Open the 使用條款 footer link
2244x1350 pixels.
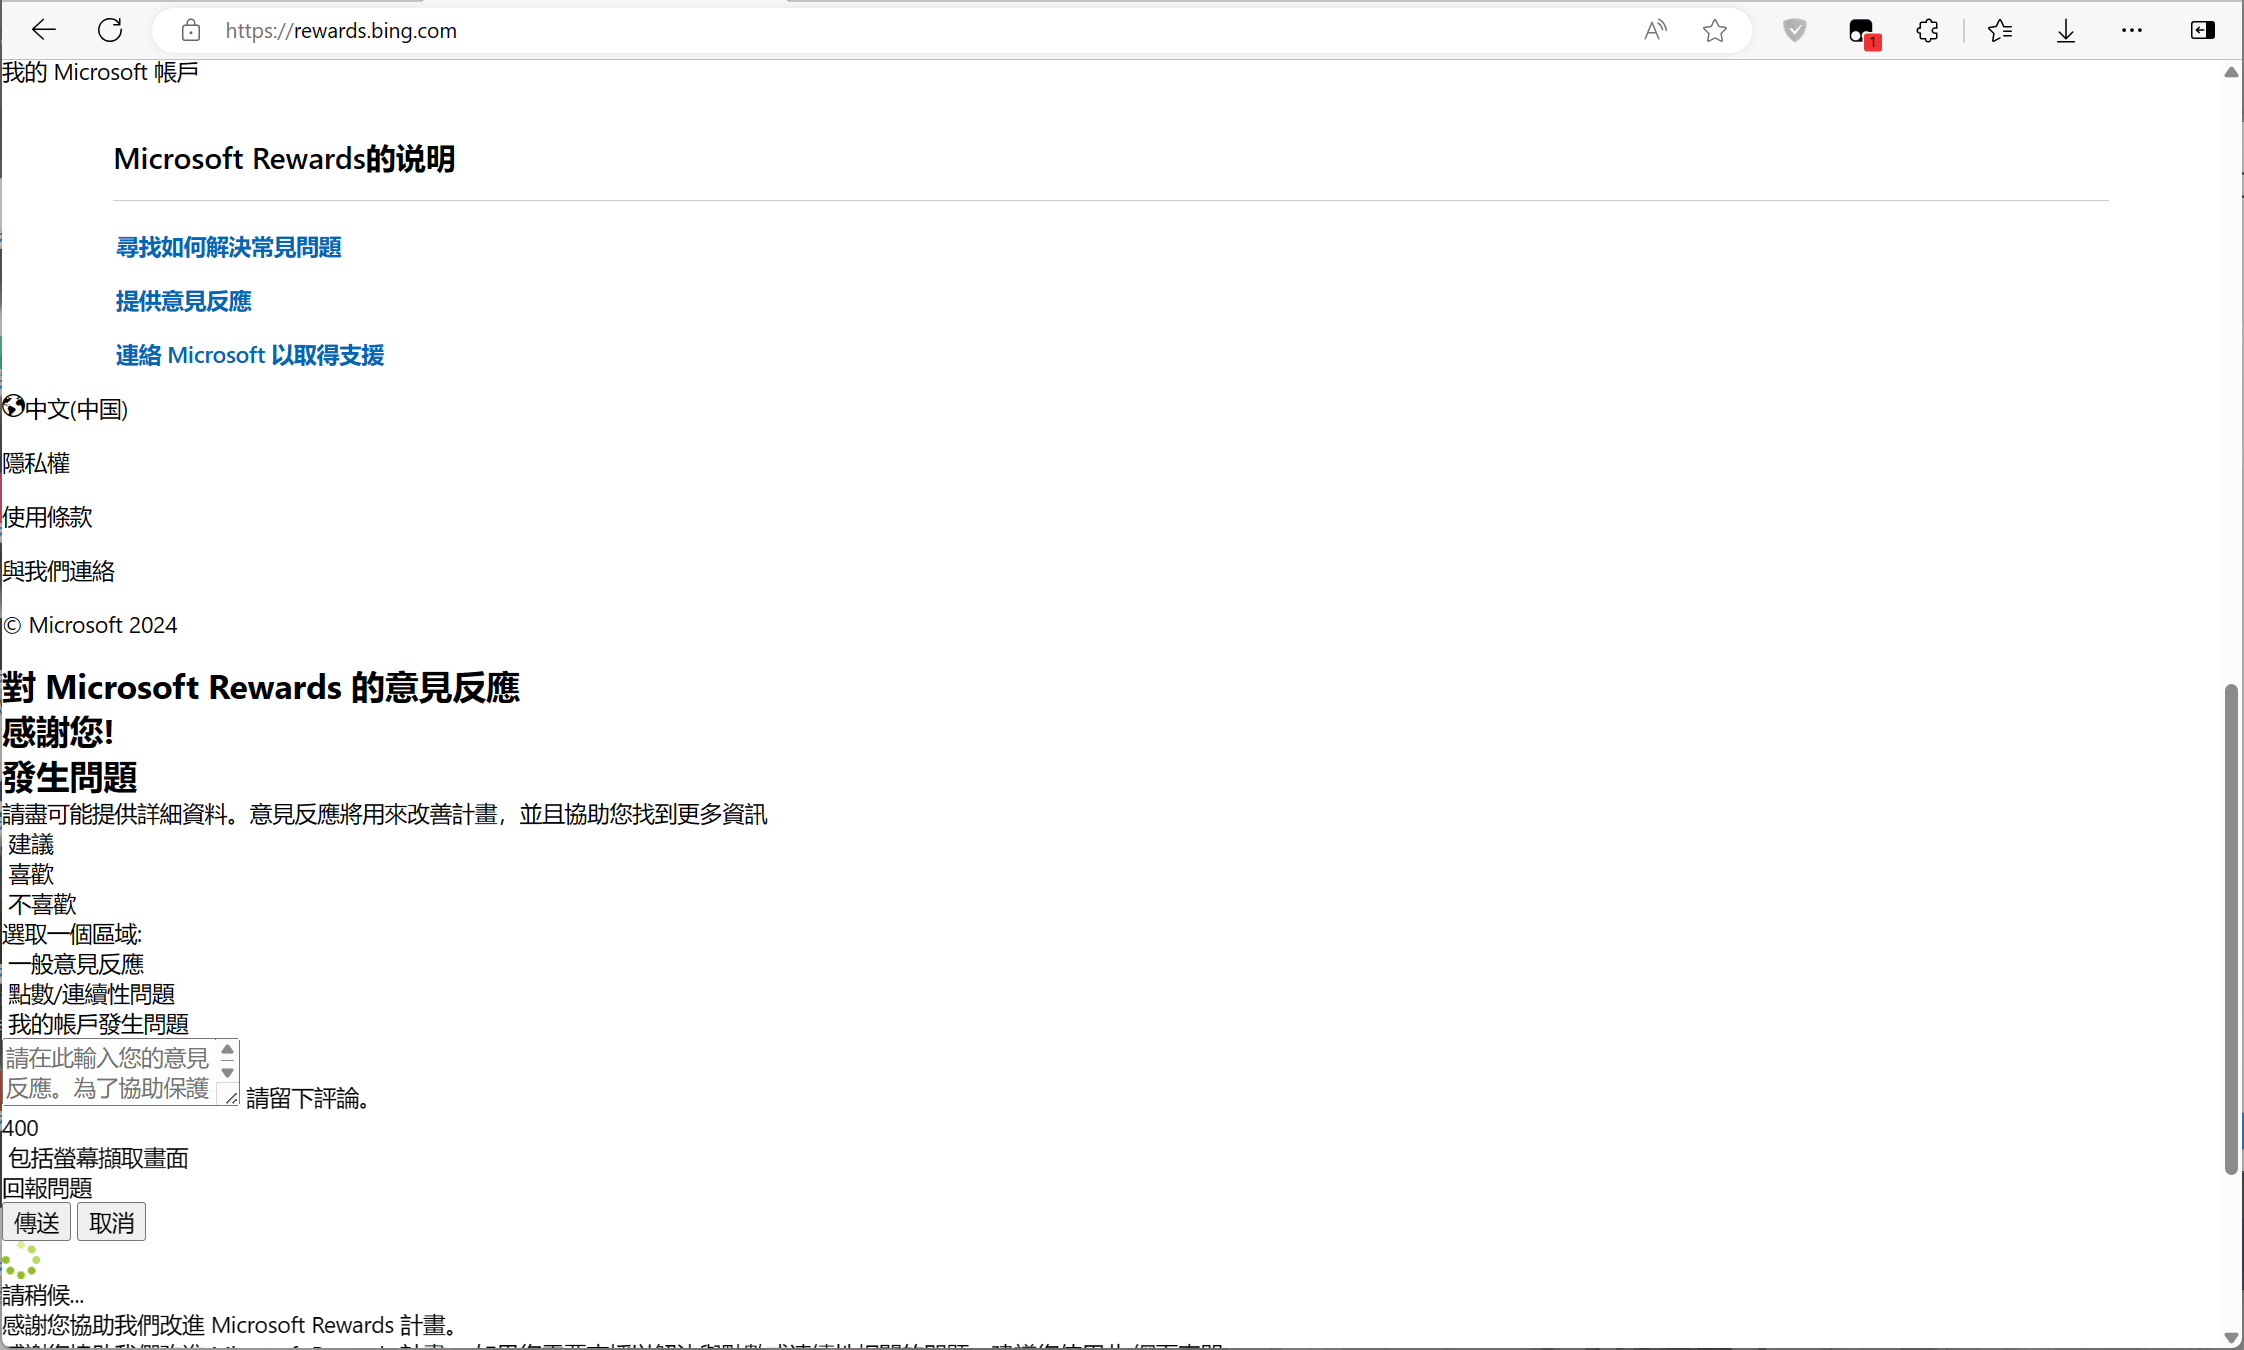(47, 517)
